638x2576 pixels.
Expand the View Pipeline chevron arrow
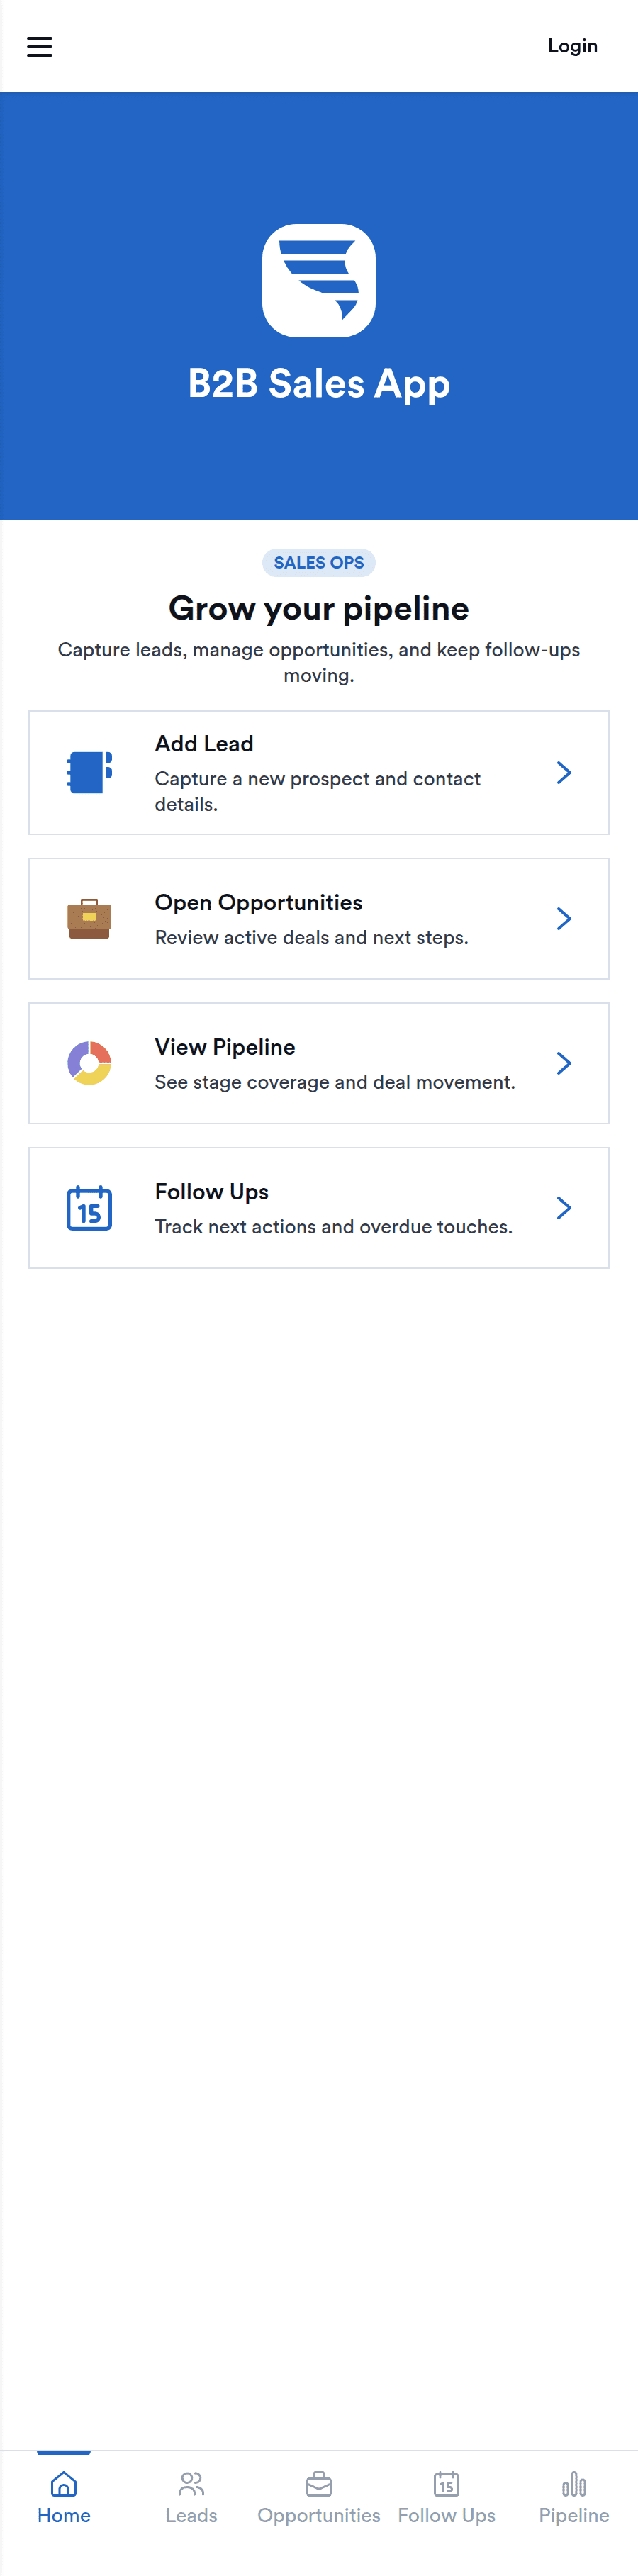(x=564, y=1062)
